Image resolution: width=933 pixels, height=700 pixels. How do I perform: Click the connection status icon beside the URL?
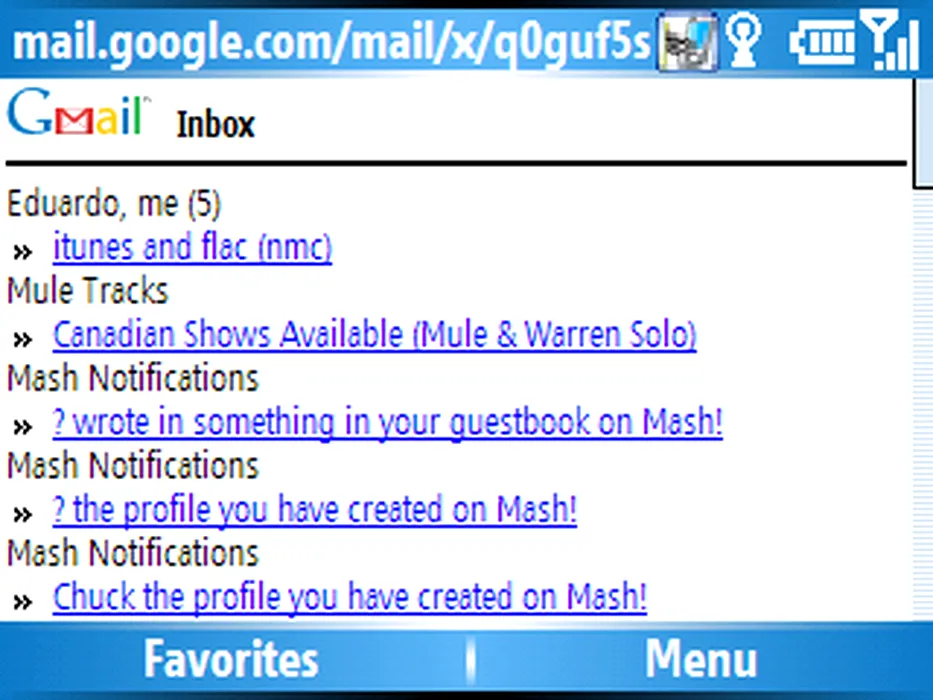click(688, 42)
